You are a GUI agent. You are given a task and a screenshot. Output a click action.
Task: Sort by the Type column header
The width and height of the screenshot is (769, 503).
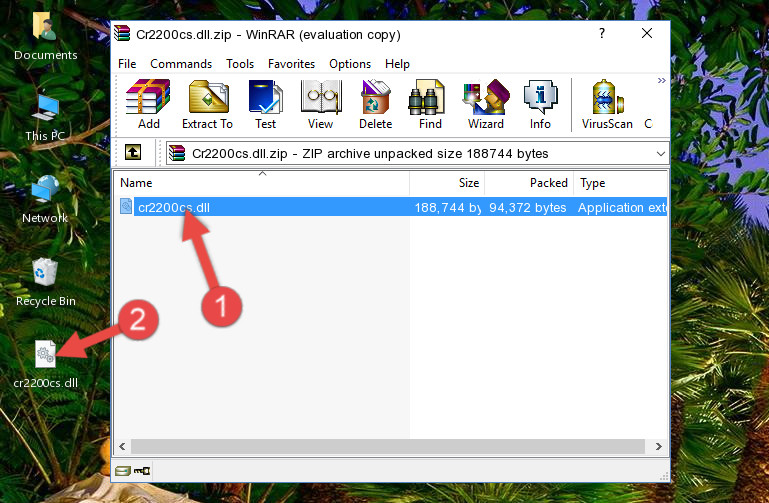tap(620, 183)
